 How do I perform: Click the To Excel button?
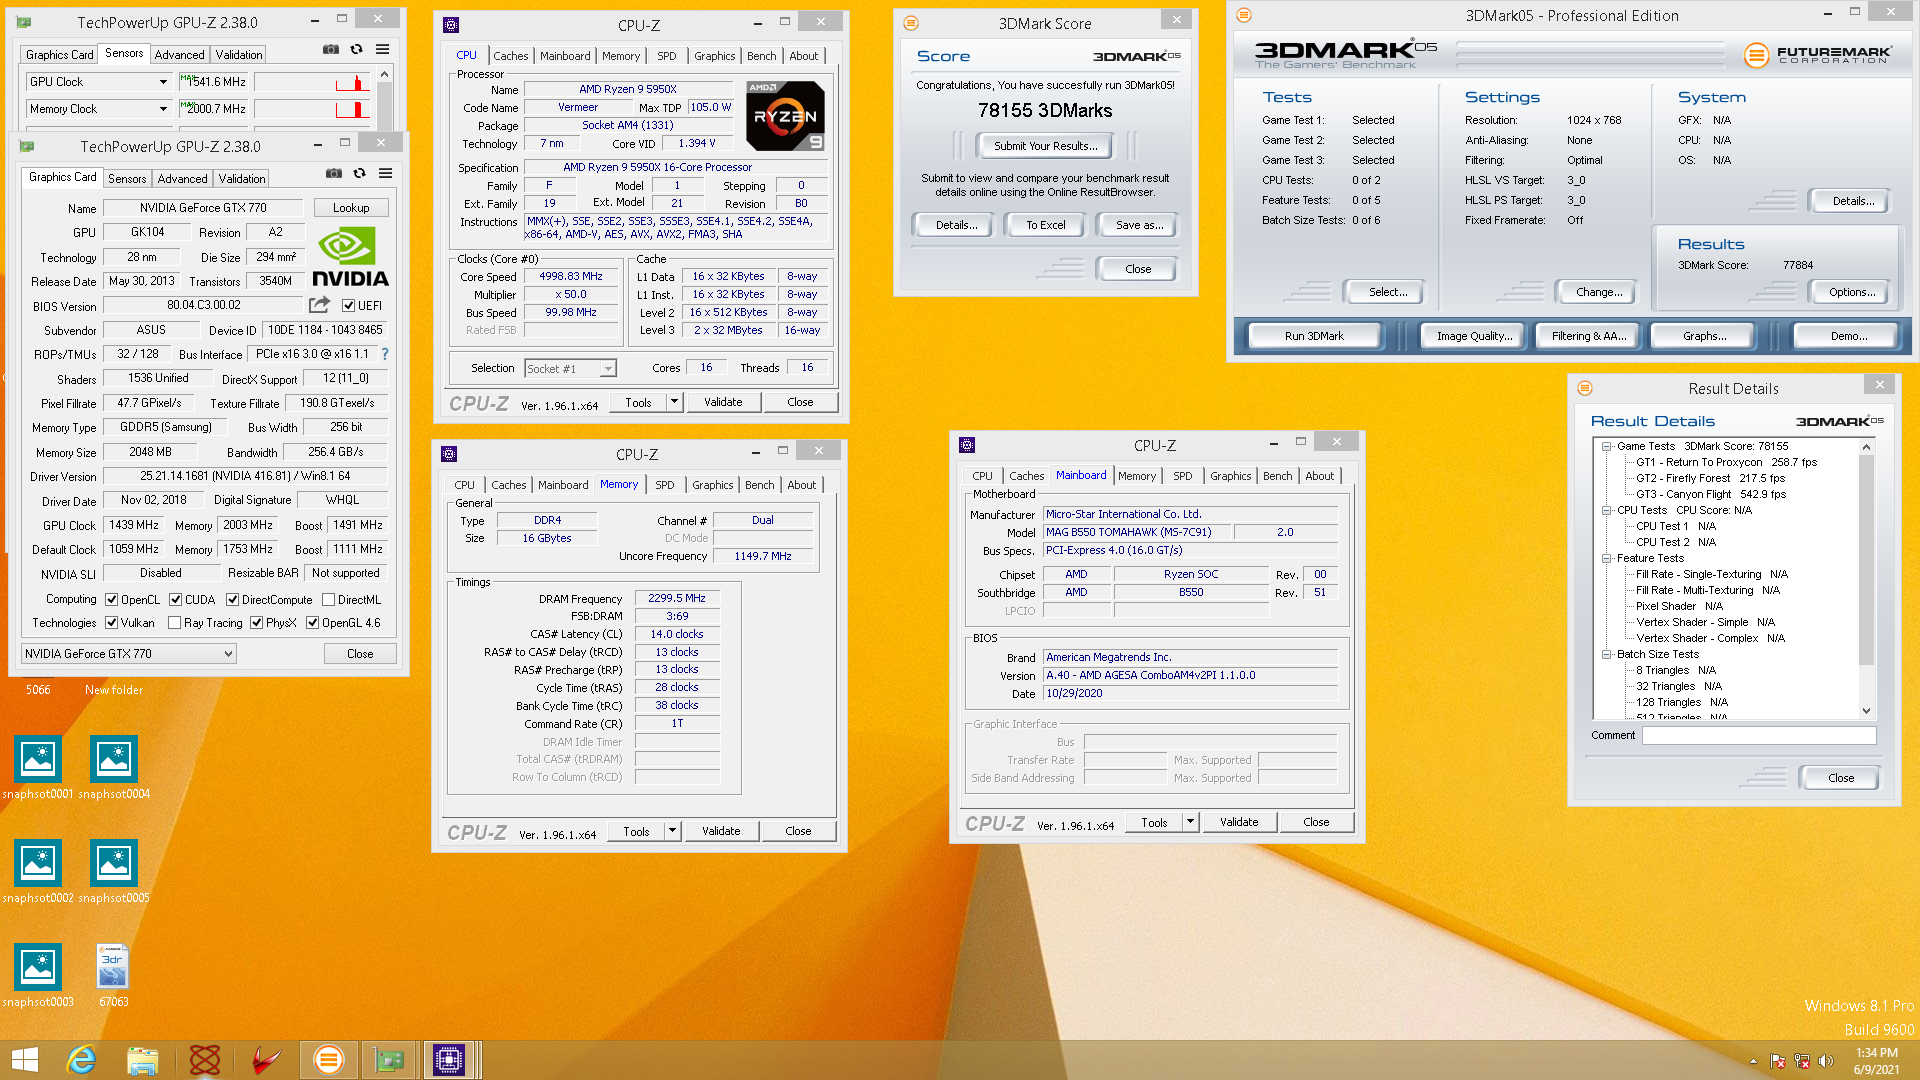1045,225
